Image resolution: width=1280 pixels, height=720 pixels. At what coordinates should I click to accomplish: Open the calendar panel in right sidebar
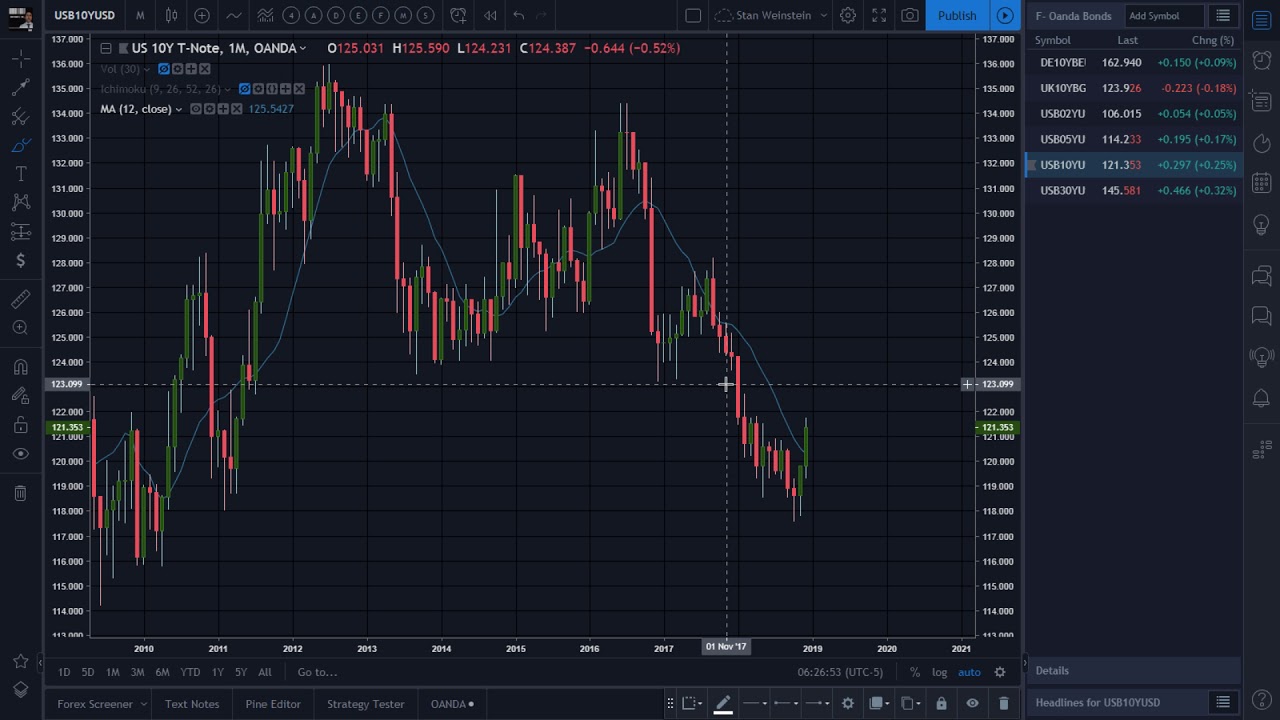1262,184
